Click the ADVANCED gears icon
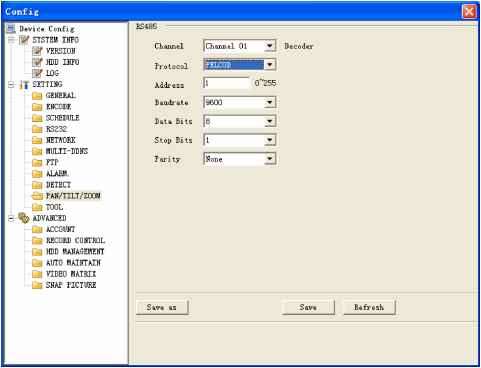 coord(24,218)
